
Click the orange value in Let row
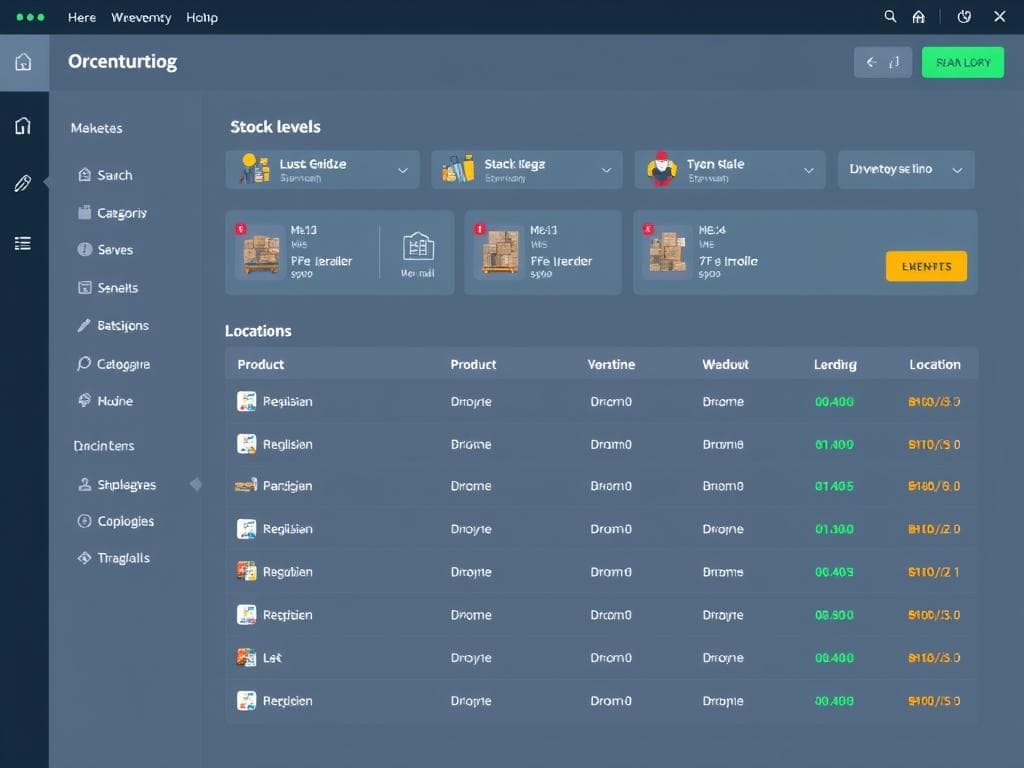coord(934,658)
